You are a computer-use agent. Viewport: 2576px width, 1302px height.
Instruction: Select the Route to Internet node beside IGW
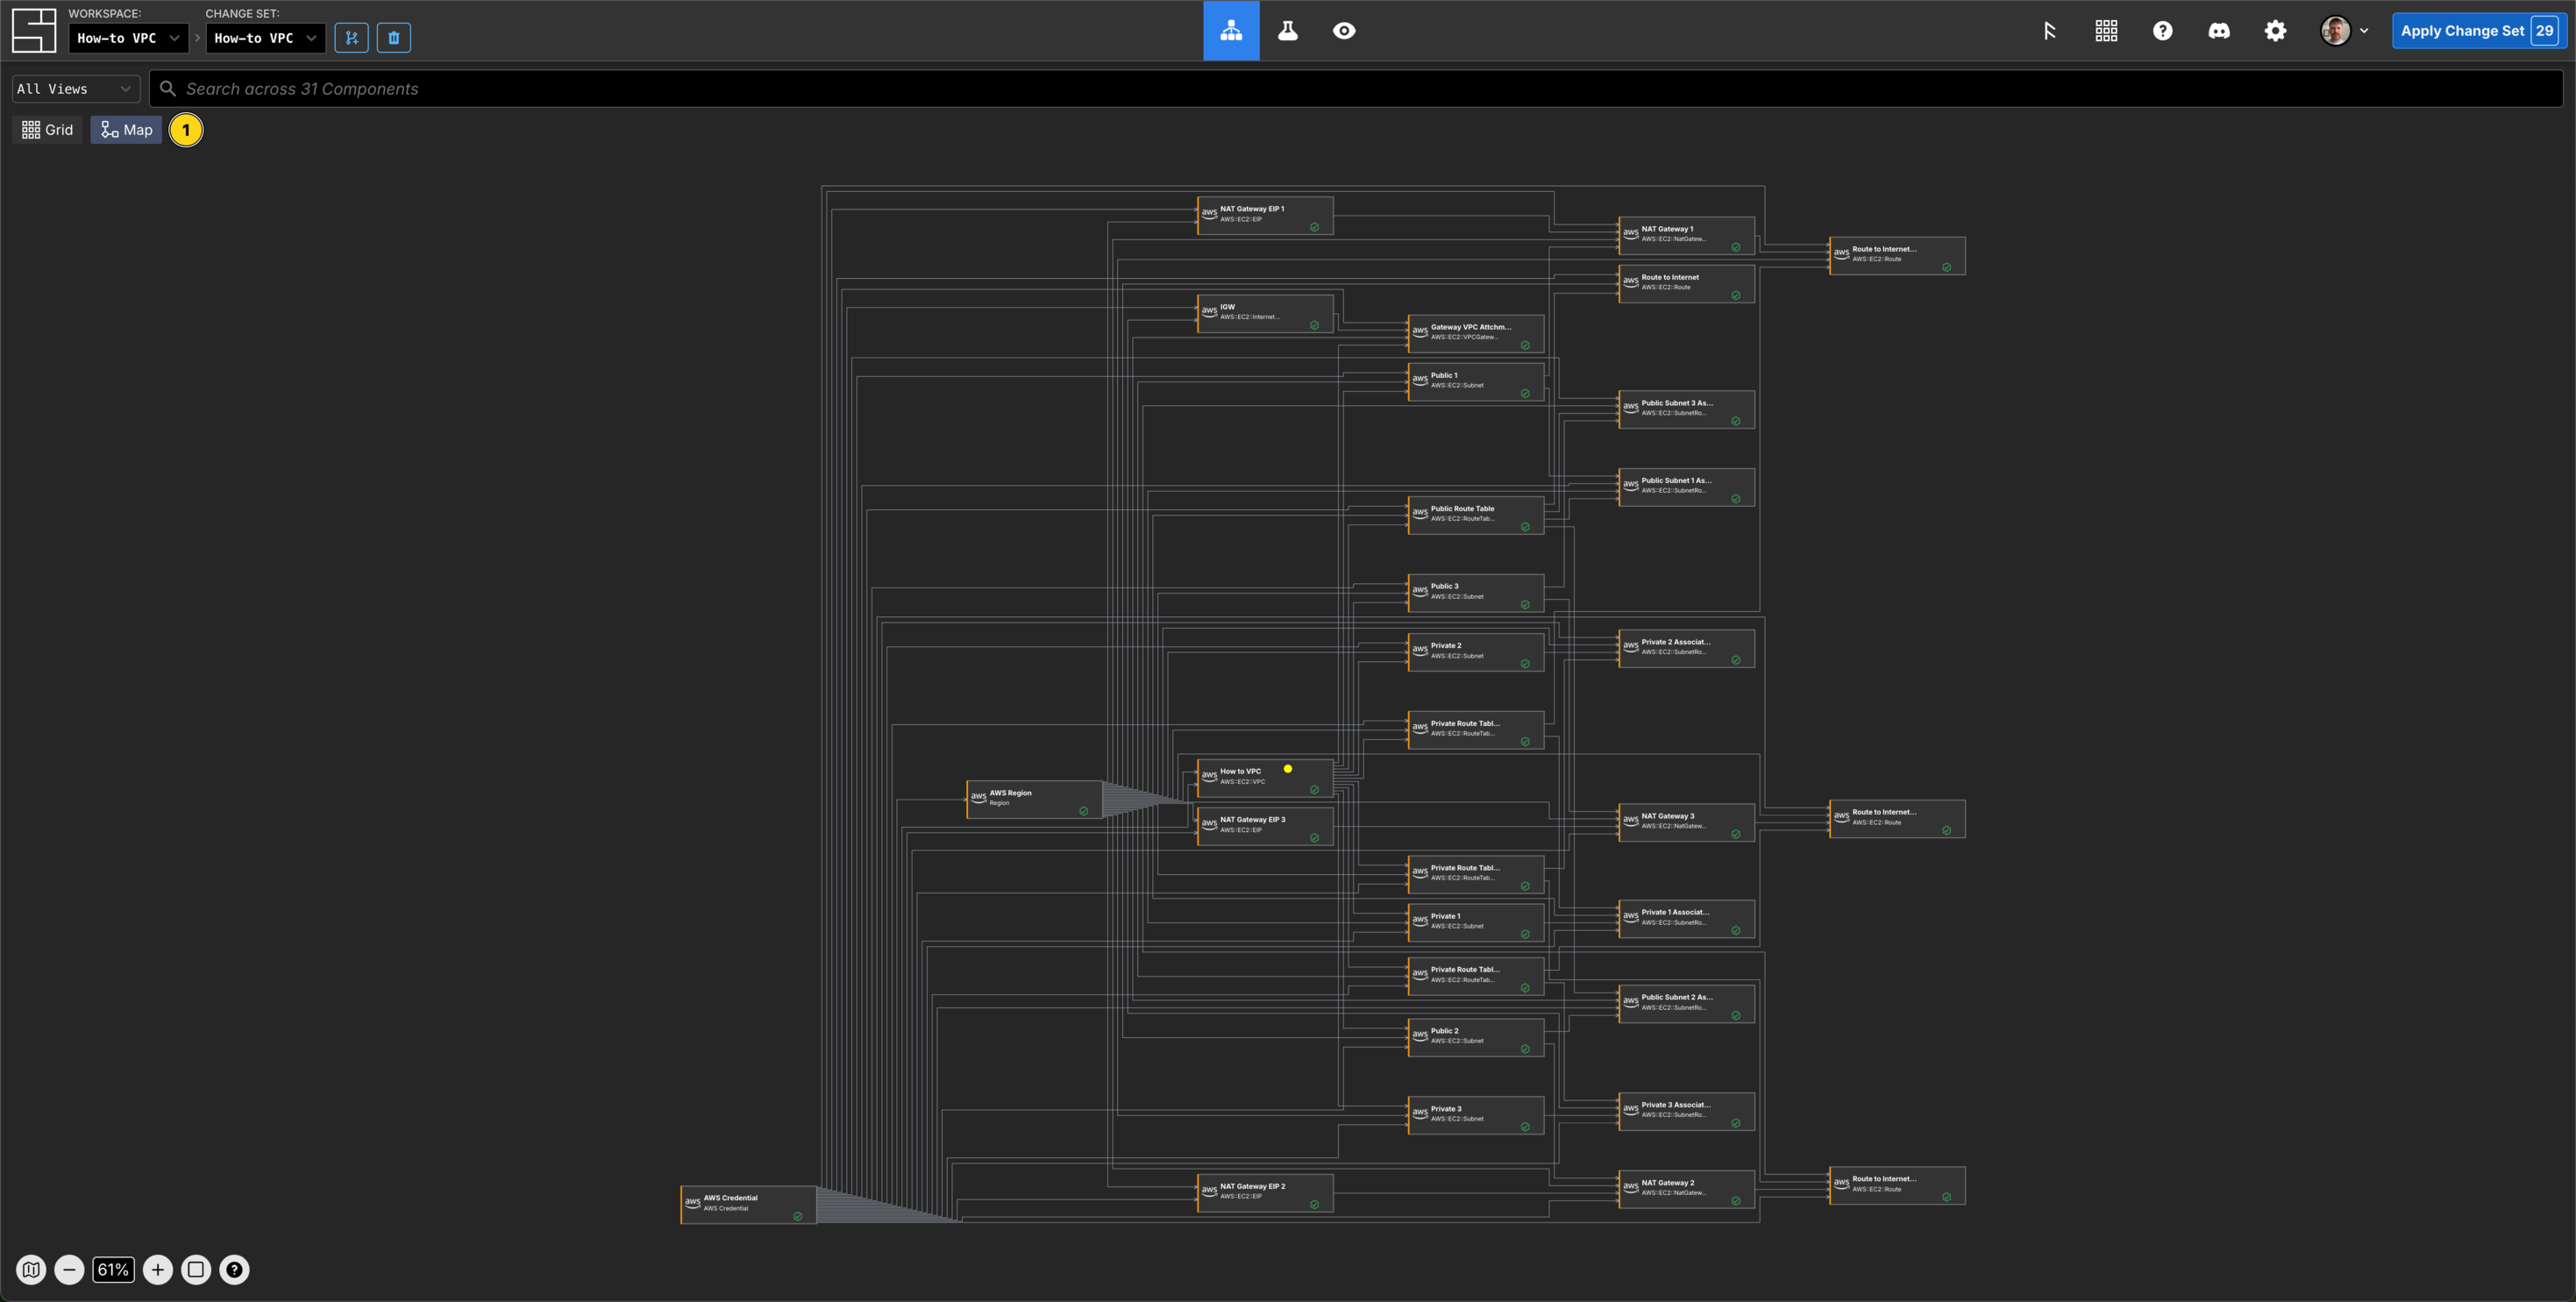tap(1686, 284)
